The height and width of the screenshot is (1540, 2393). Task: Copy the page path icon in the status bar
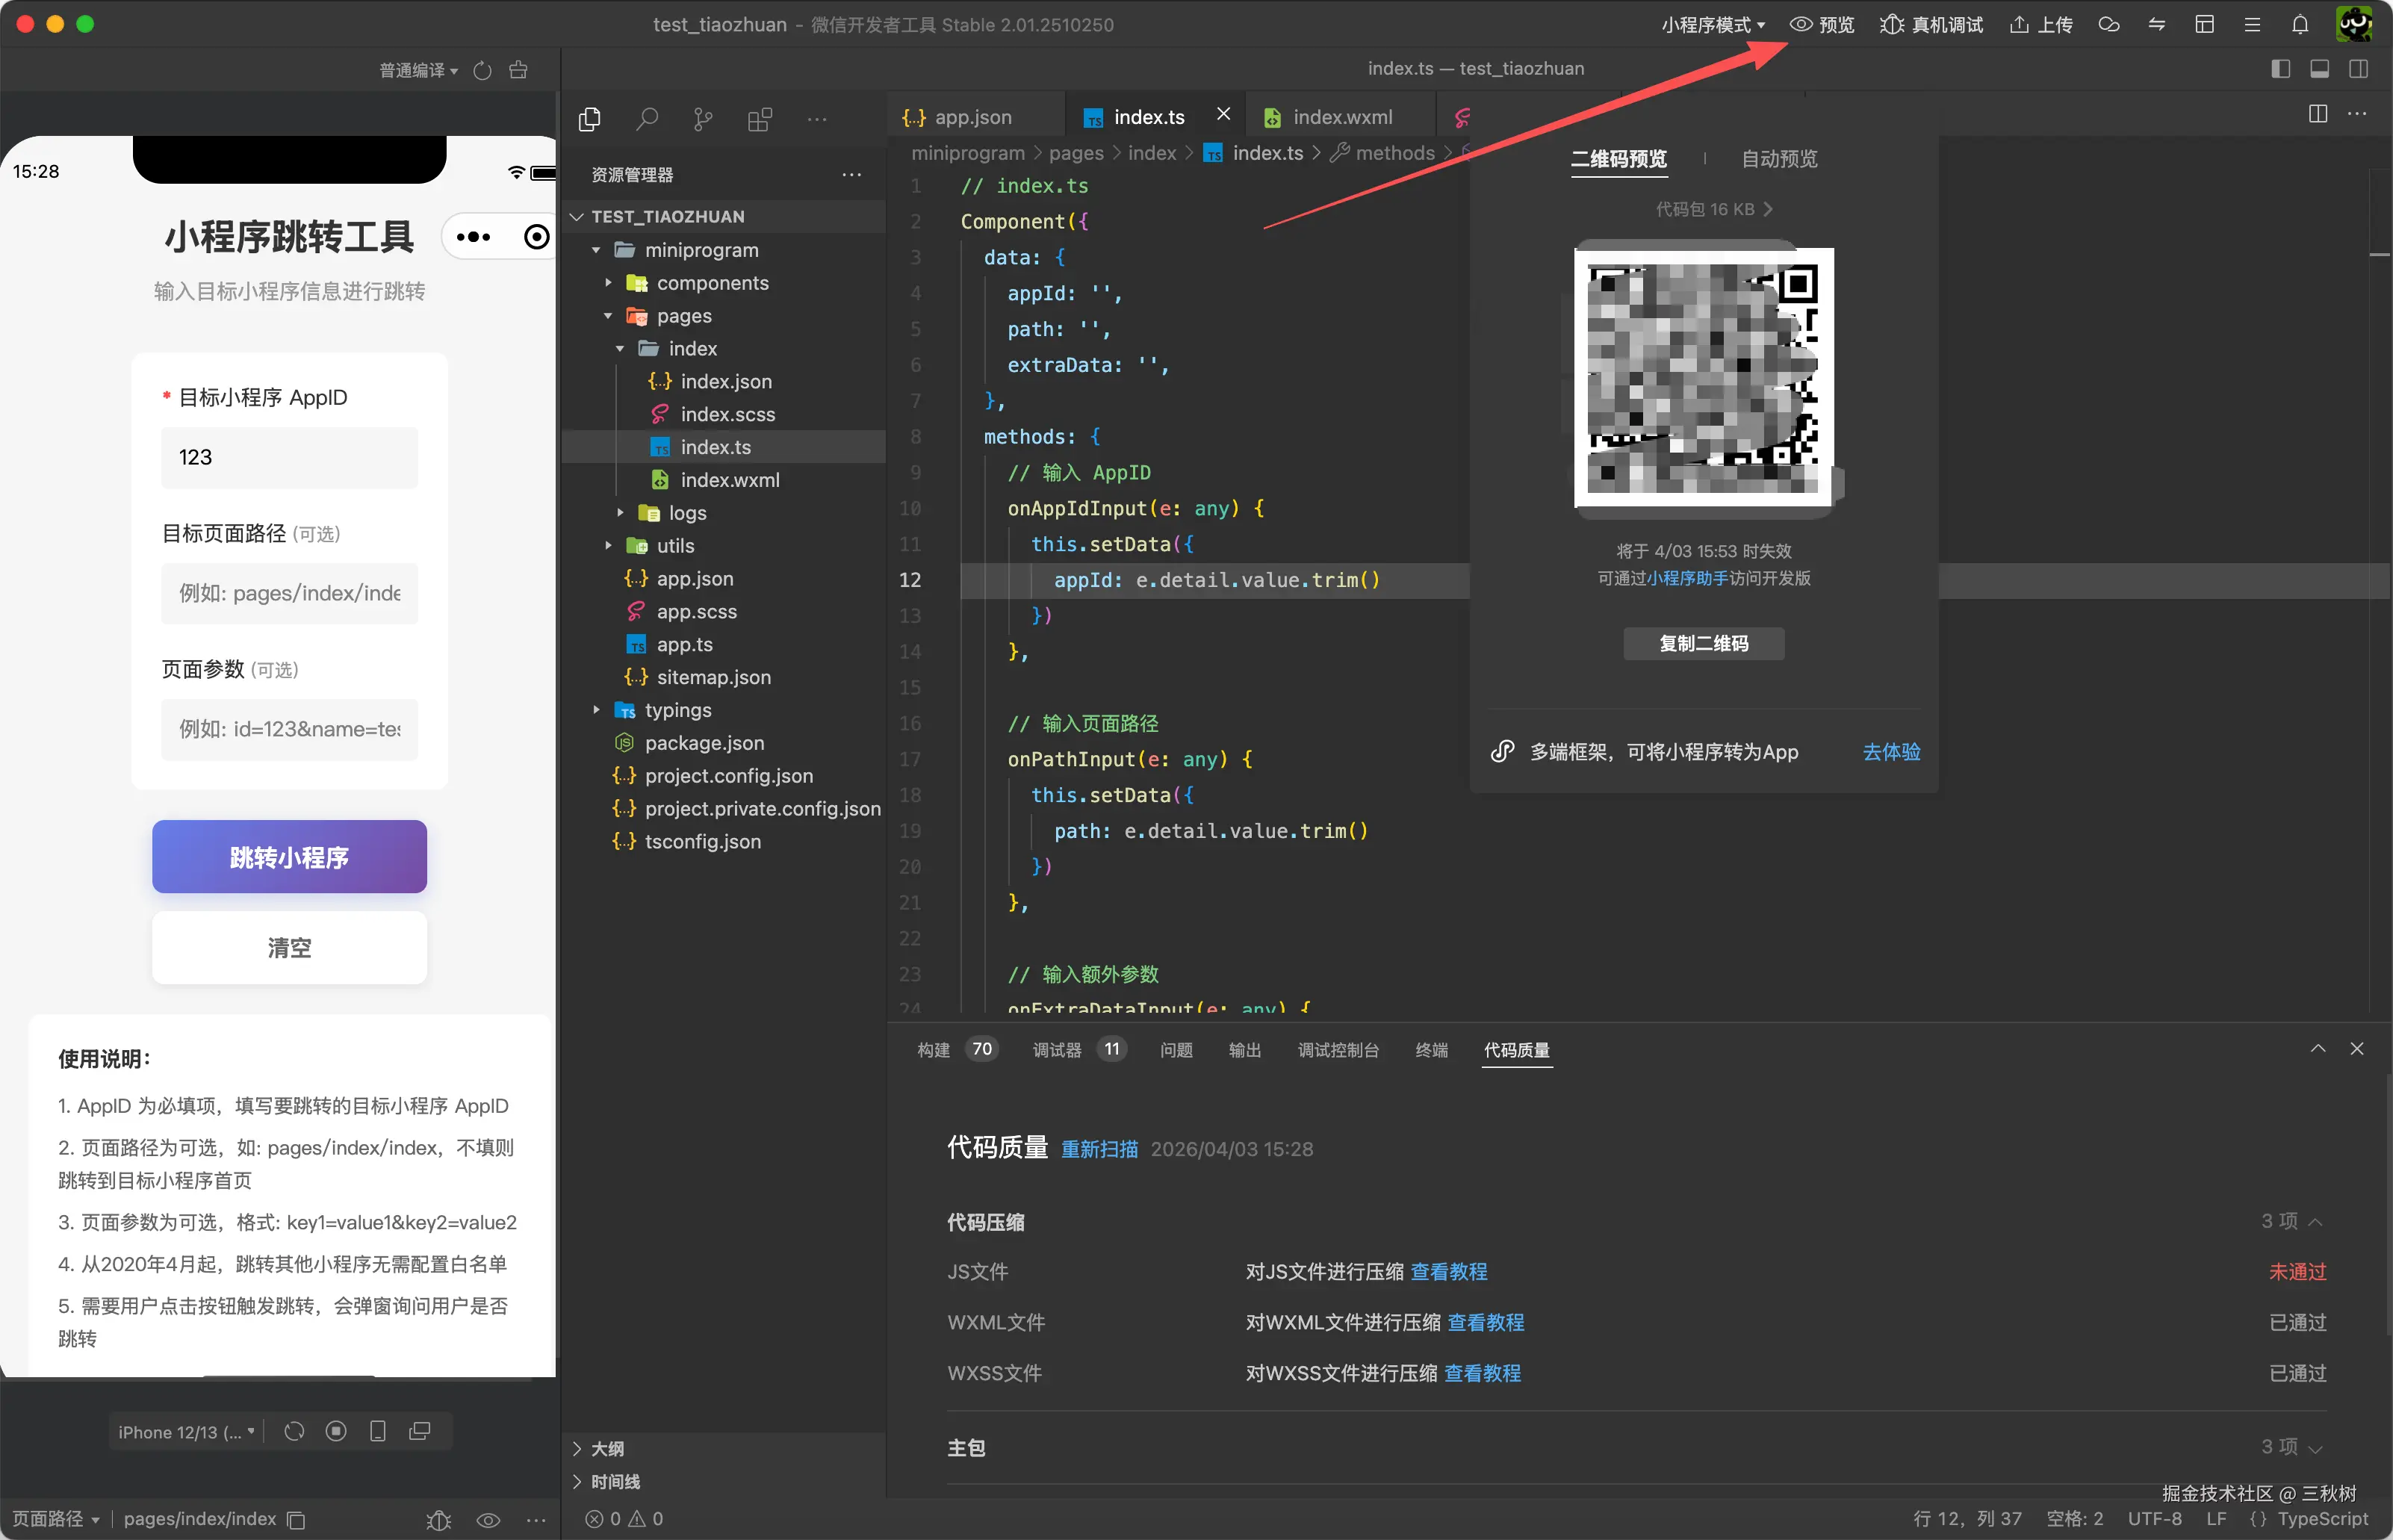point(296,1520)
